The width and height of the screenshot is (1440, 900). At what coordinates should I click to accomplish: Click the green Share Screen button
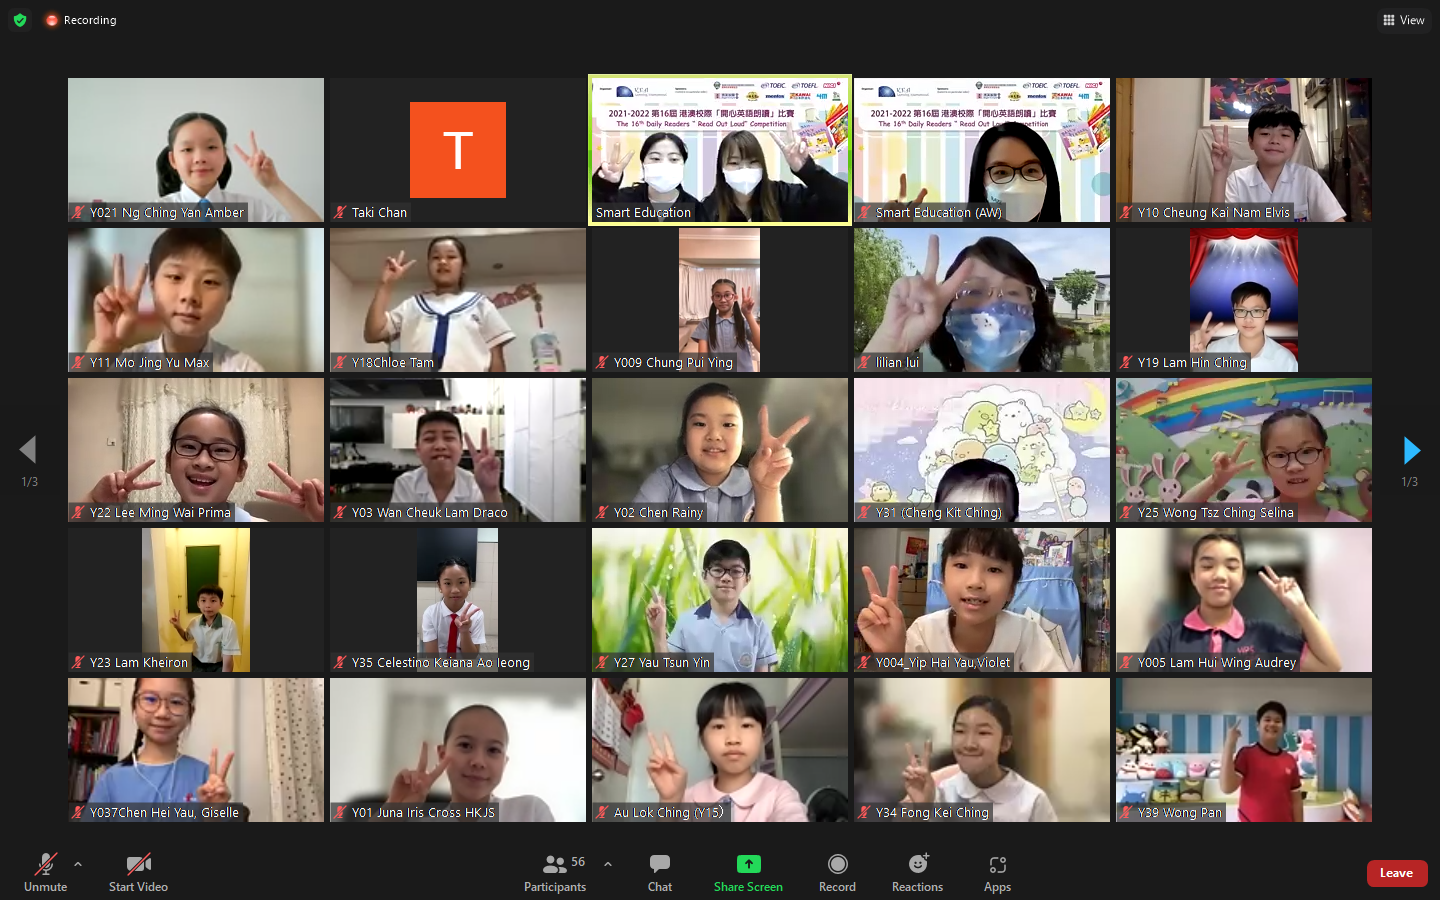click(x=748, y=872)
